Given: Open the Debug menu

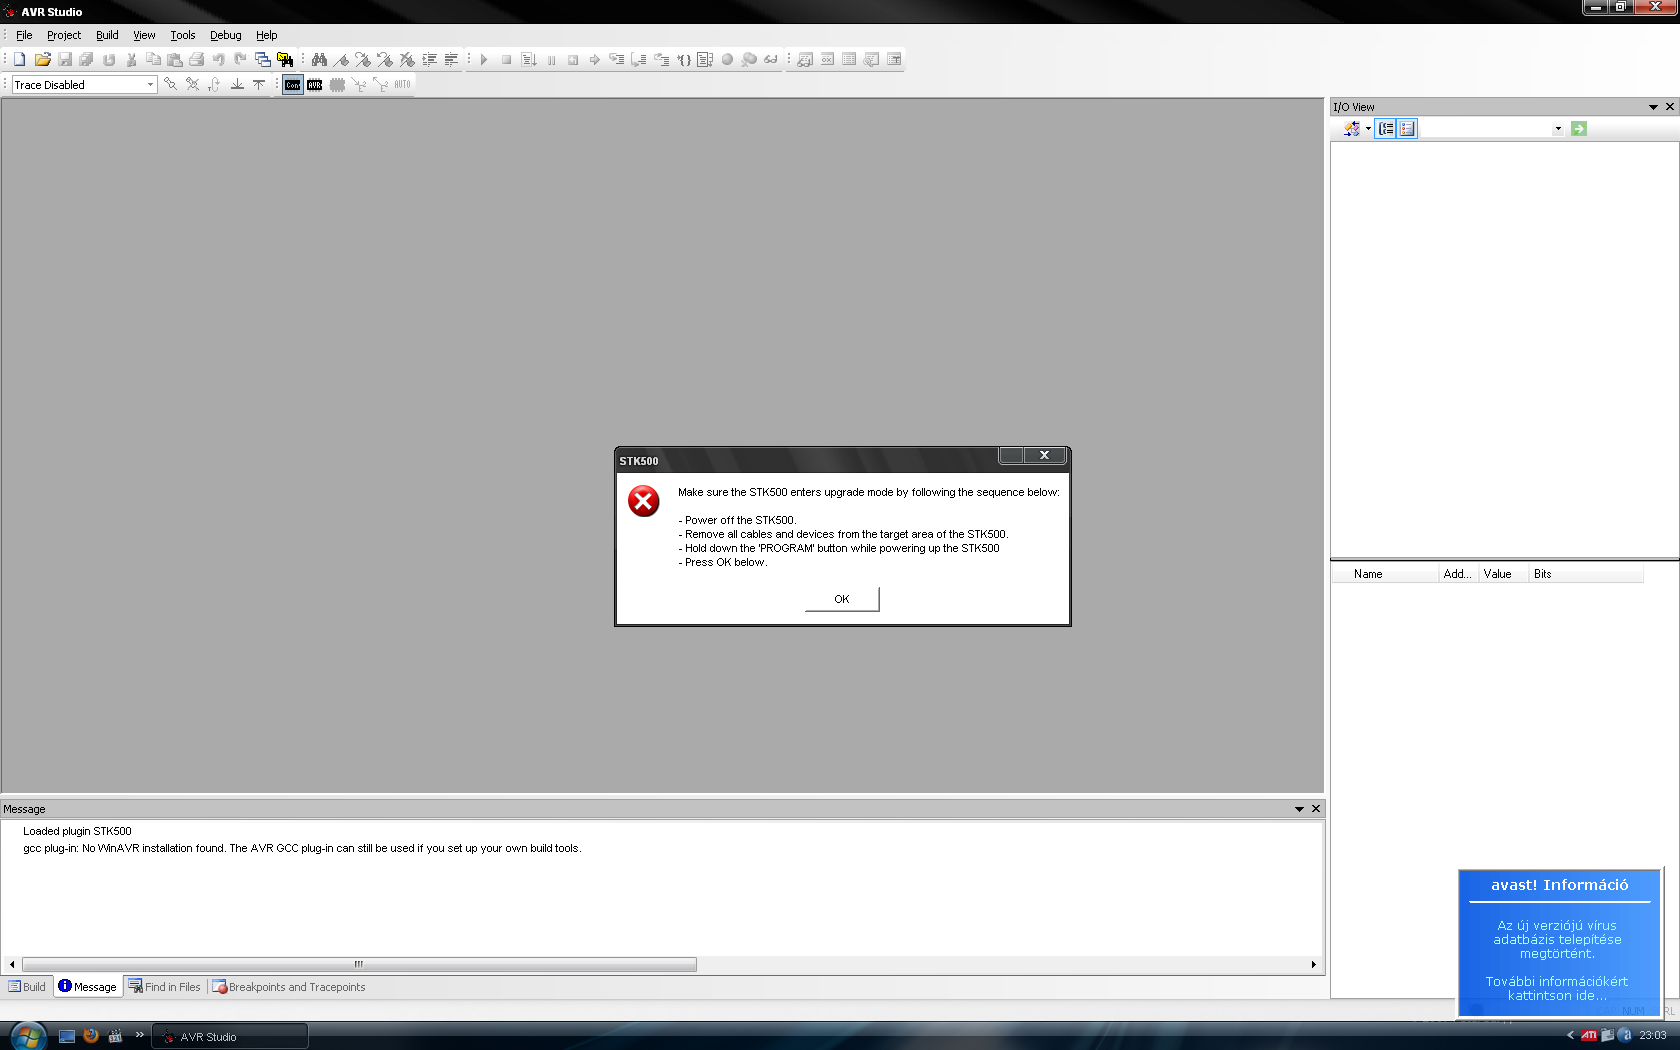Looking at the screenshot, I should (x=226, y=35).
